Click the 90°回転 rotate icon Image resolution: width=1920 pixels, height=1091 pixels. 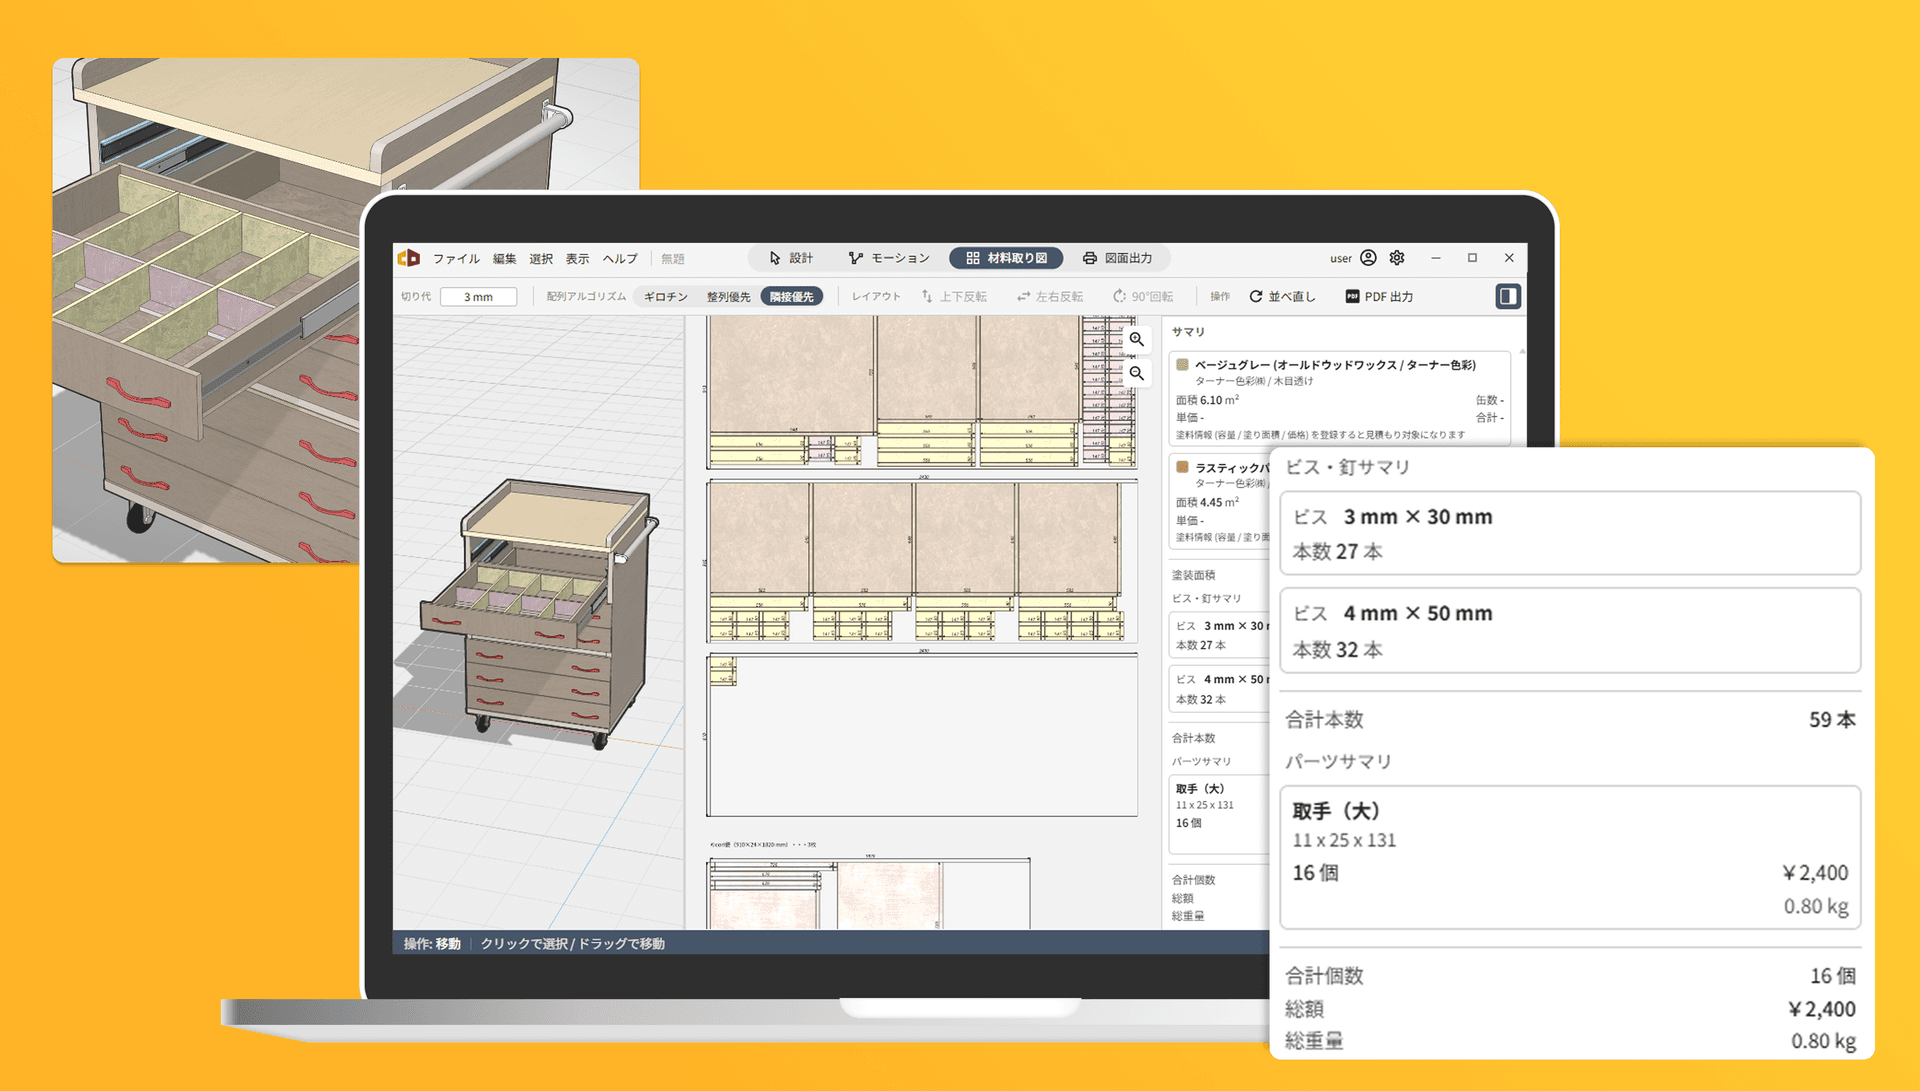(x=1119, y=296)
